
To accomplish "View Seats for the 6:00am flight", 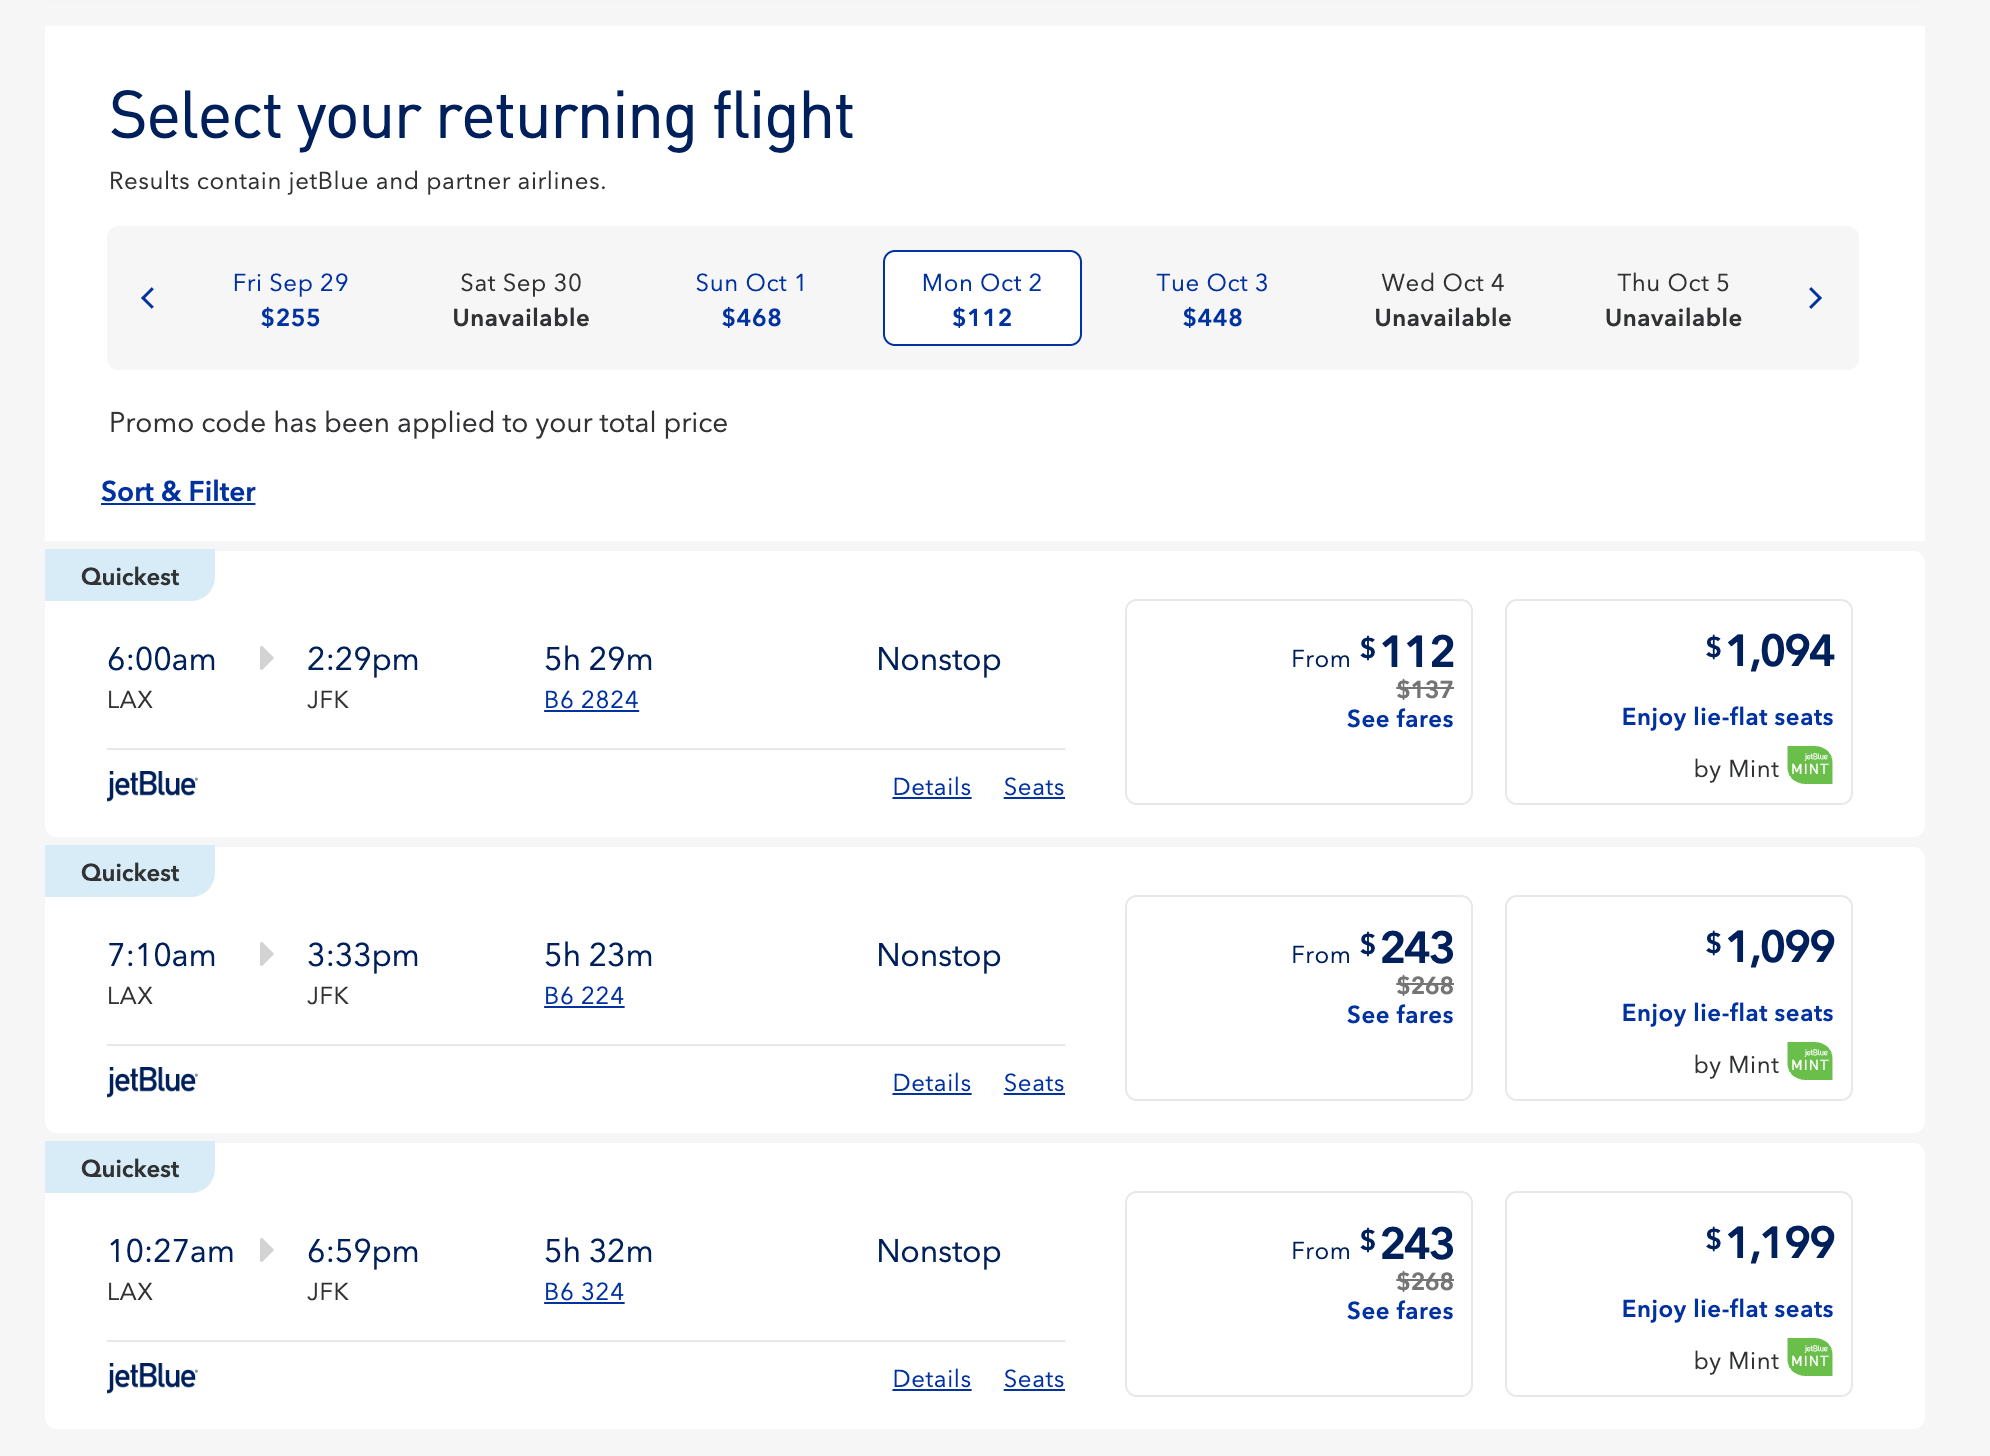I will 1033,787.
